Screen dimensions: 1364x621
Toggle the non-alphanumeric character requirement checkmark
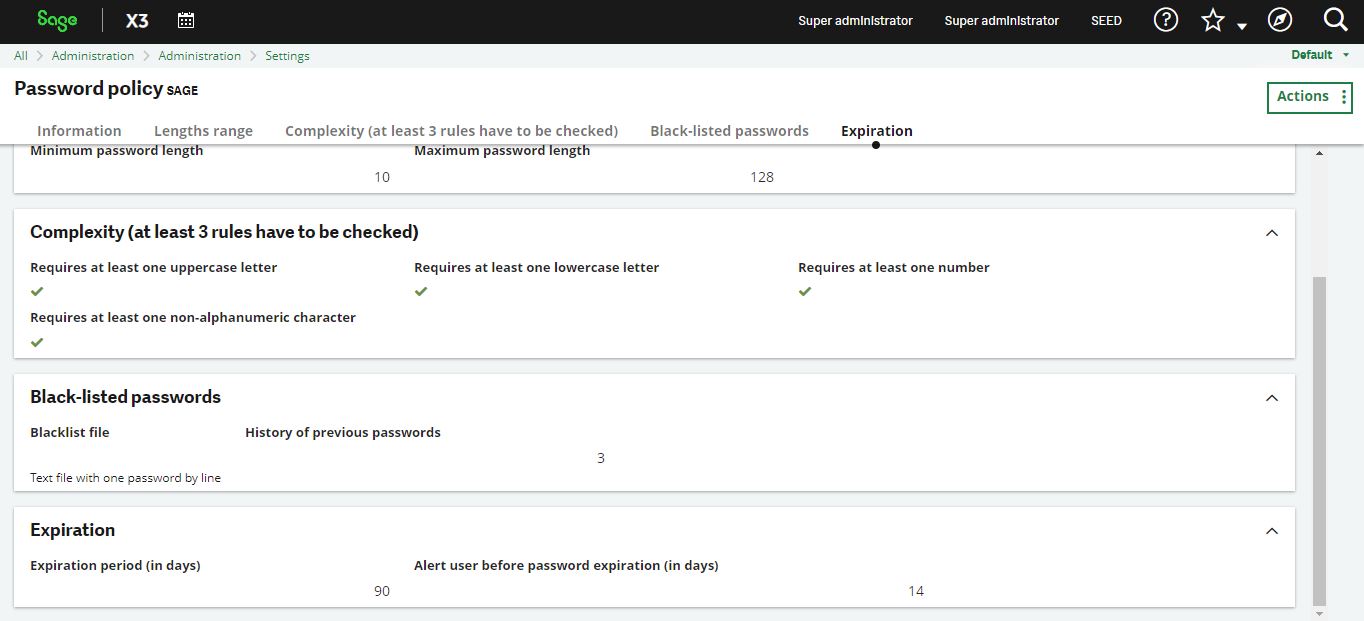36,342
